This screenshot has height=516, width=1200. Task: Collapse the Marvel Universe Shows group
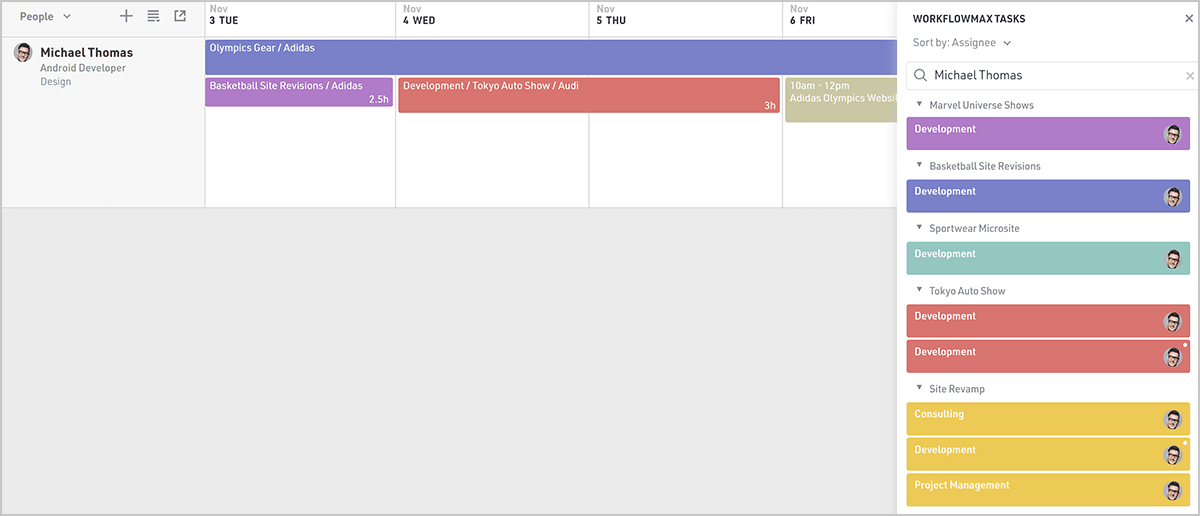919,104
